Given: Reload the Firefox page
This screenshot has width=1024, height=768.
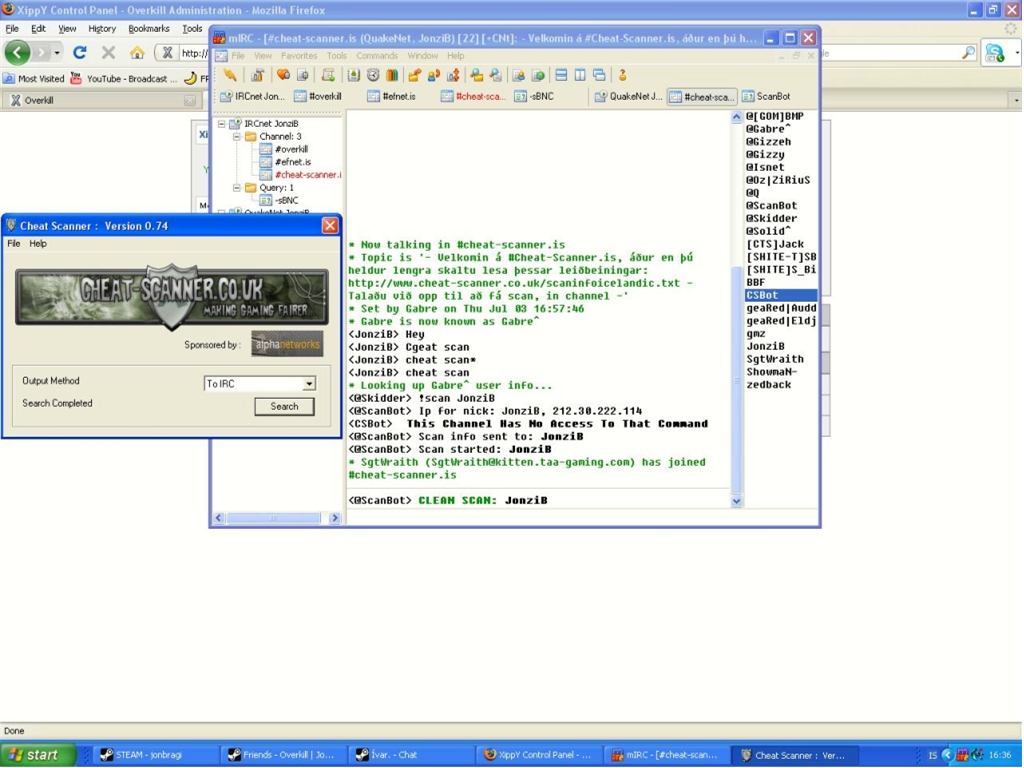Looking at the screenshot, I should click(x=80, y=52).
